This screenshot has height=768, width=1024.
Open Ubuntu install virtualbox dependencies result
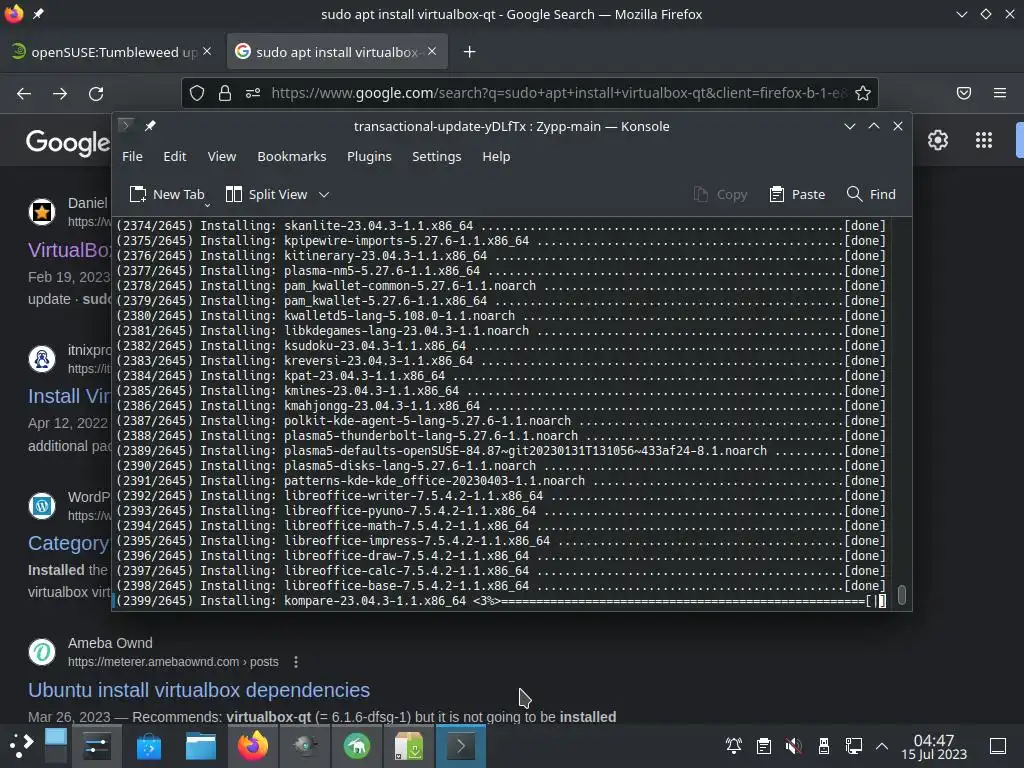point(199,690)
